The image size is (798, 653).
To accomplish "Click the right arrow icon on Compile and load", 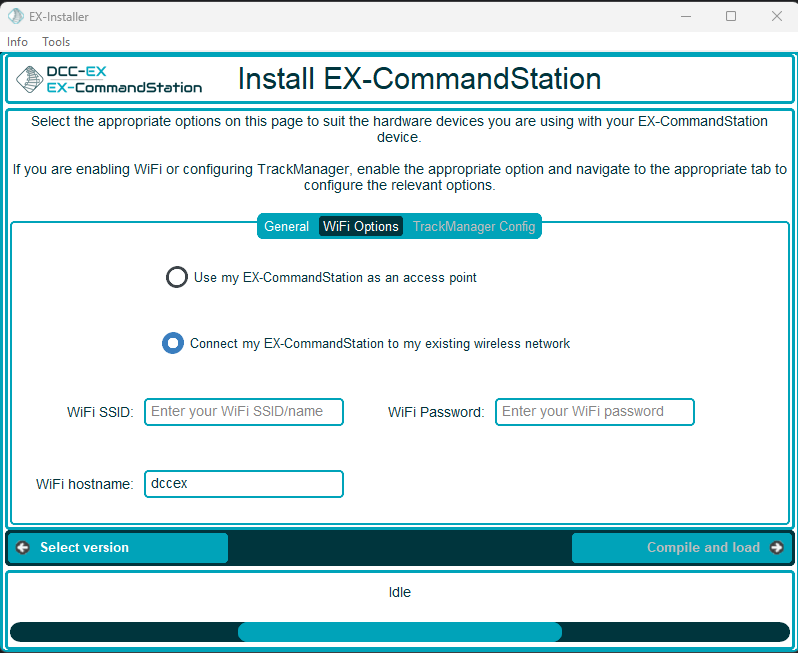I will (x=777, y=548).
